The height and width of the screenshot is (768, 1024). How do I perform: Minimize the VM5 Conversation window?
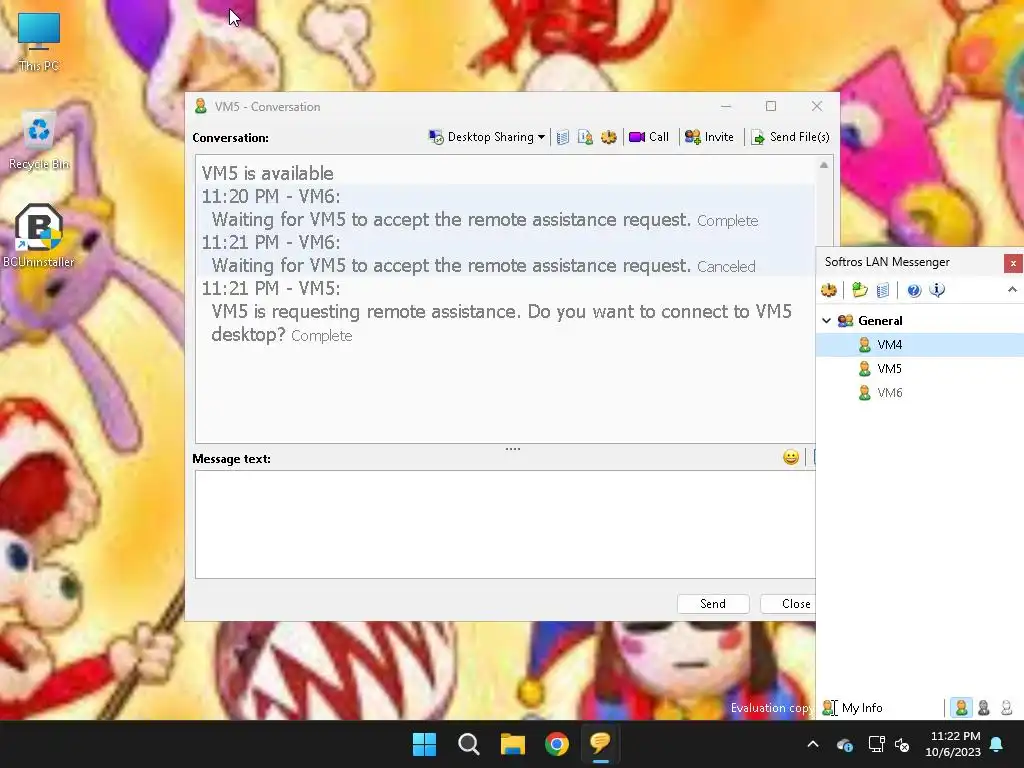pos(726,106)
